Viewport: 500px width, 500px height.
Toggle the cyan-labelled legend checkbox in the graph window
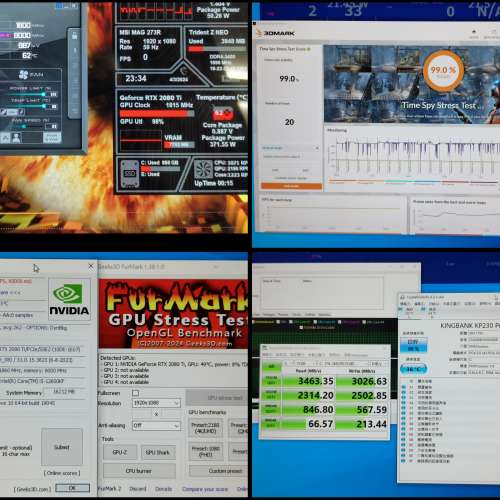point(315,322)
